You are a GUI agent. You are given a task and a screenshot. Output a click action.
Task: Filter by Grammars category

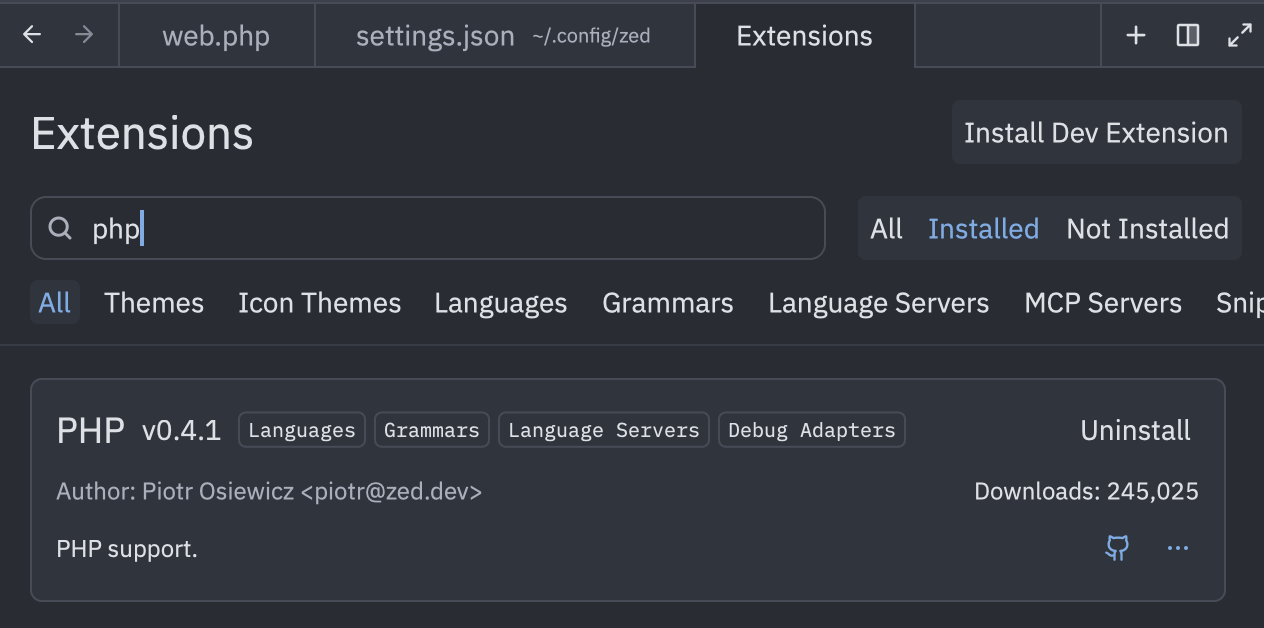point(667,303)
